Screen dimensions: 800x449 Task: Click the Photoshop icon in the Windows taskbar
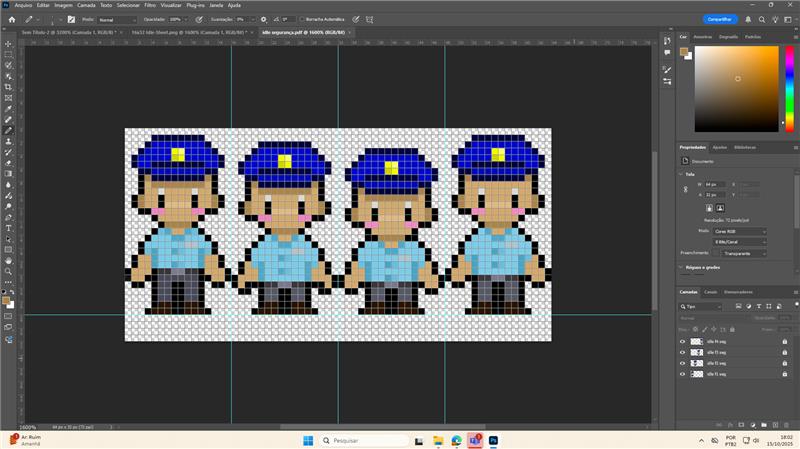[493, 440]
